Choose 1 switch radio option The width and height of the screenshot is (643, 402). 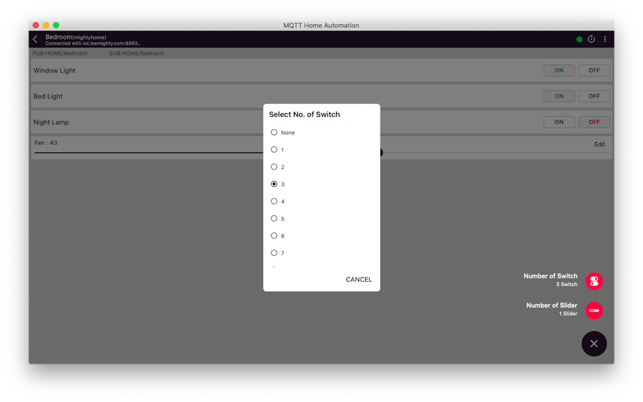click(274, 150)
